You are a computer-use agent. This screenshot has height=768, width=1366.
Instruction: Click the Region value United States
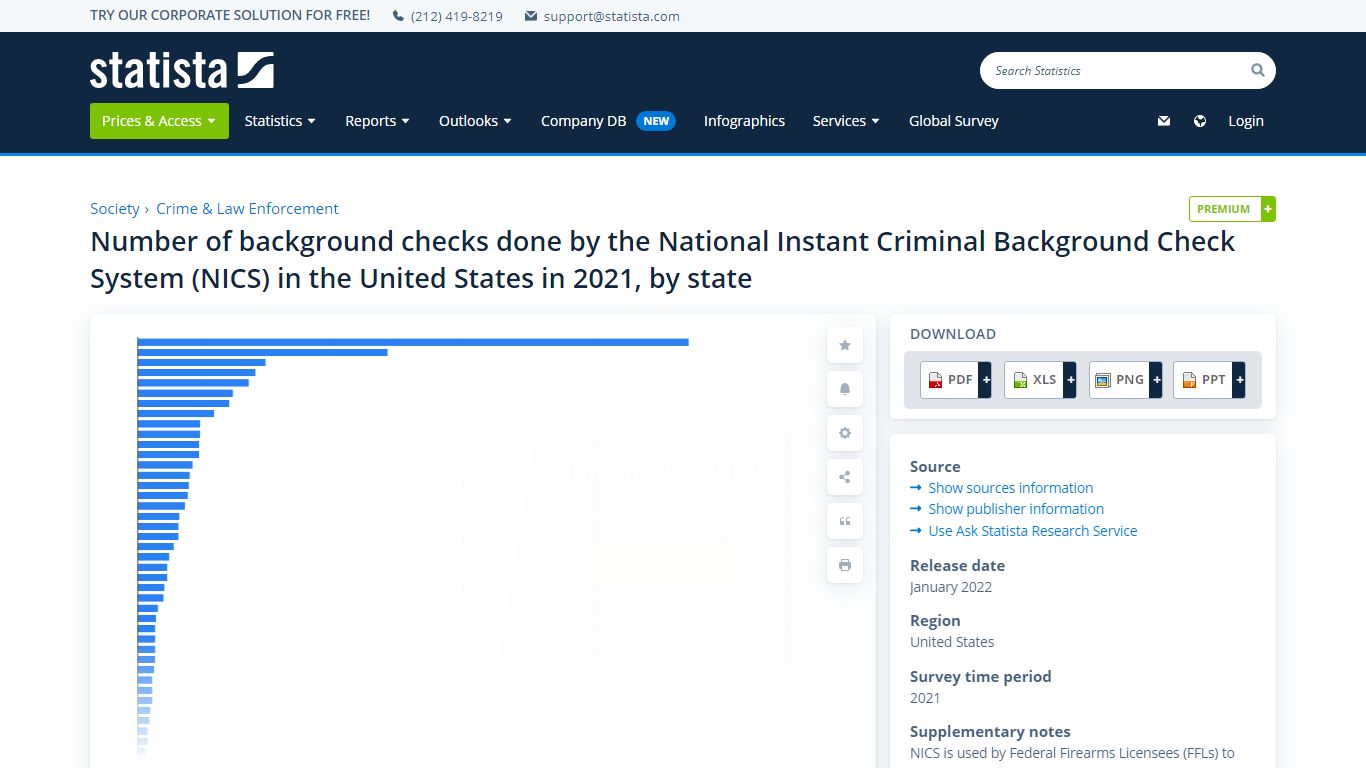click(x=952, y=642)
